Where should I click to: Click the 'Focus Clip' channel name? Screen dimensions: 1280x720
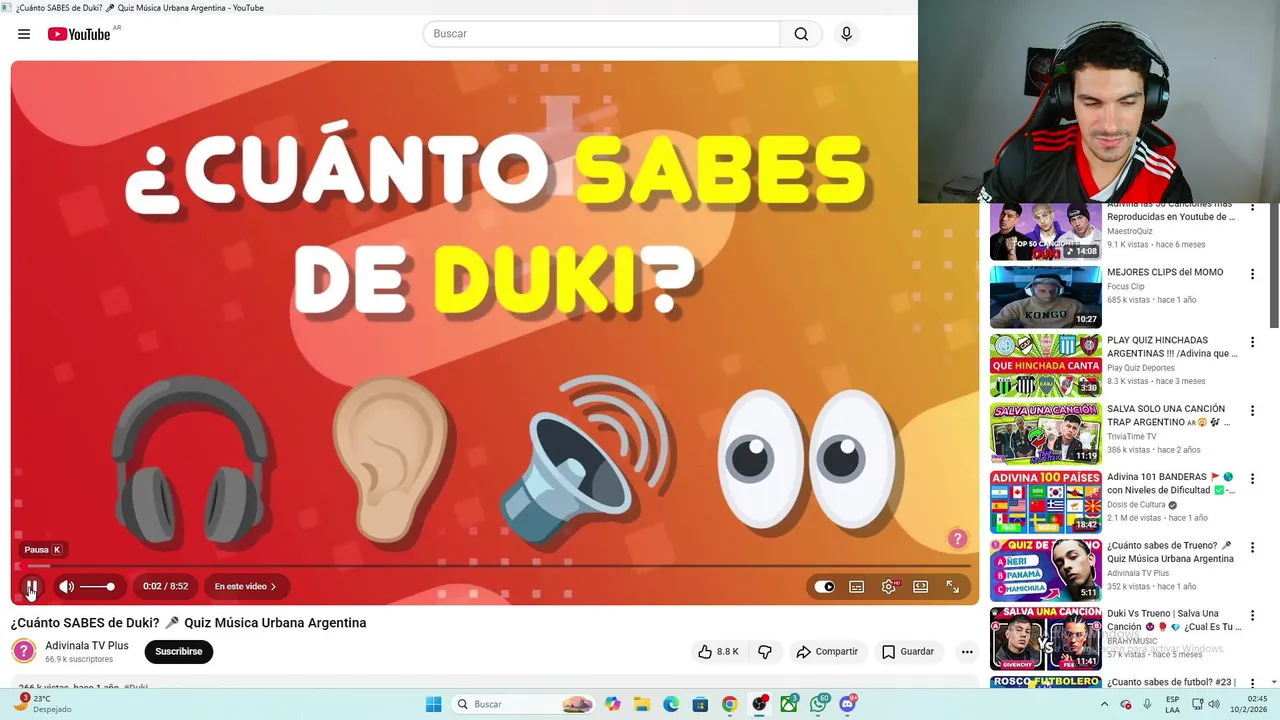click(x=1125, y=287)
